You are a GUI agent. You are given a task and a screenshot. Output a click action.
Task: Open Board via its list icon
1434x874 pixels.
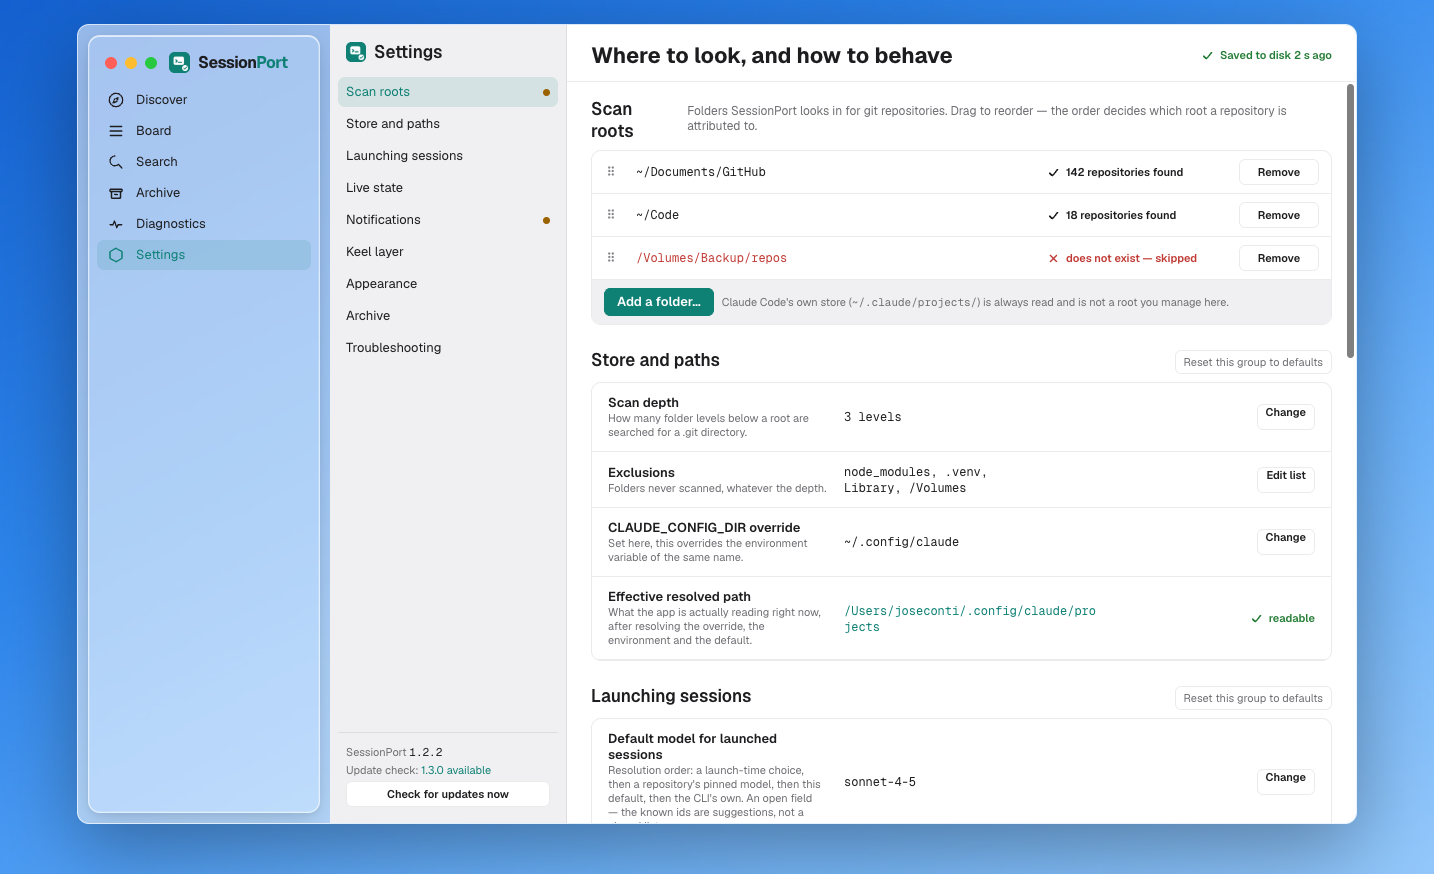click(x=116, y=131)
